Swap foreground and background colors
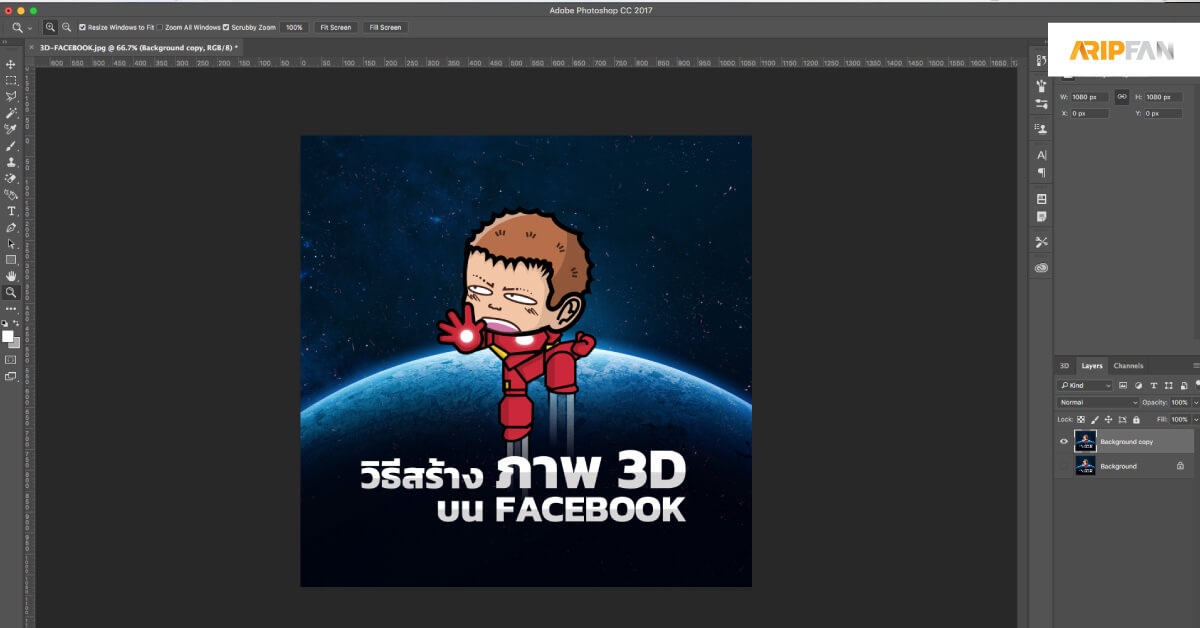 (16, 324)
